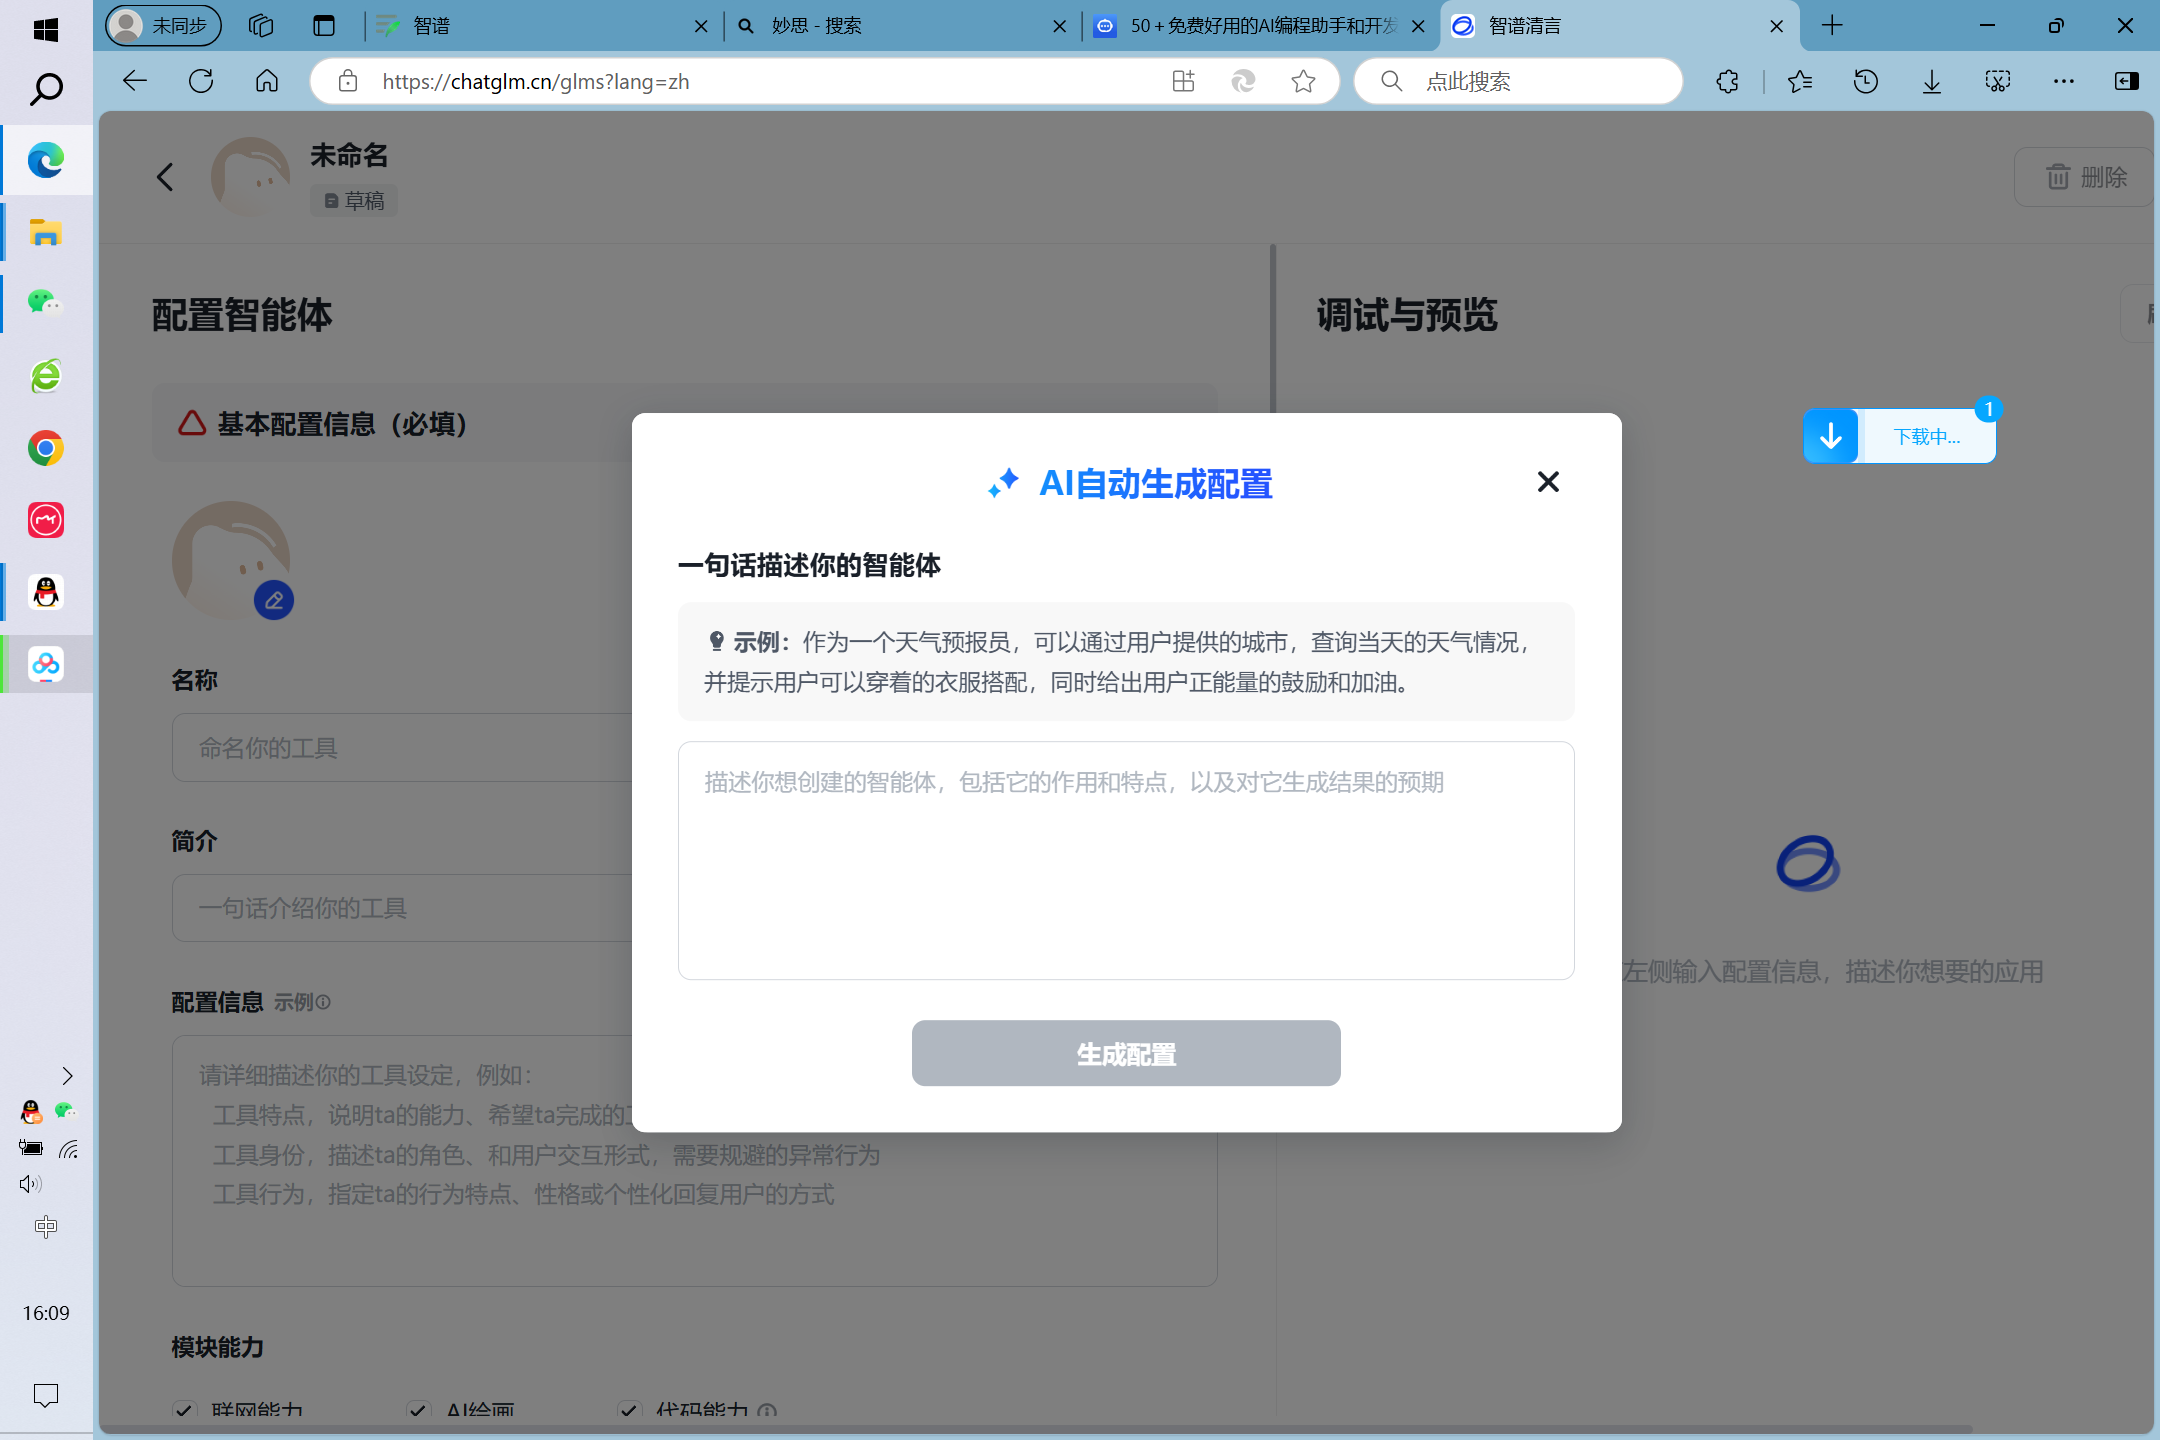Open browser extensions puzzle icon

(x=1728, y=81)
